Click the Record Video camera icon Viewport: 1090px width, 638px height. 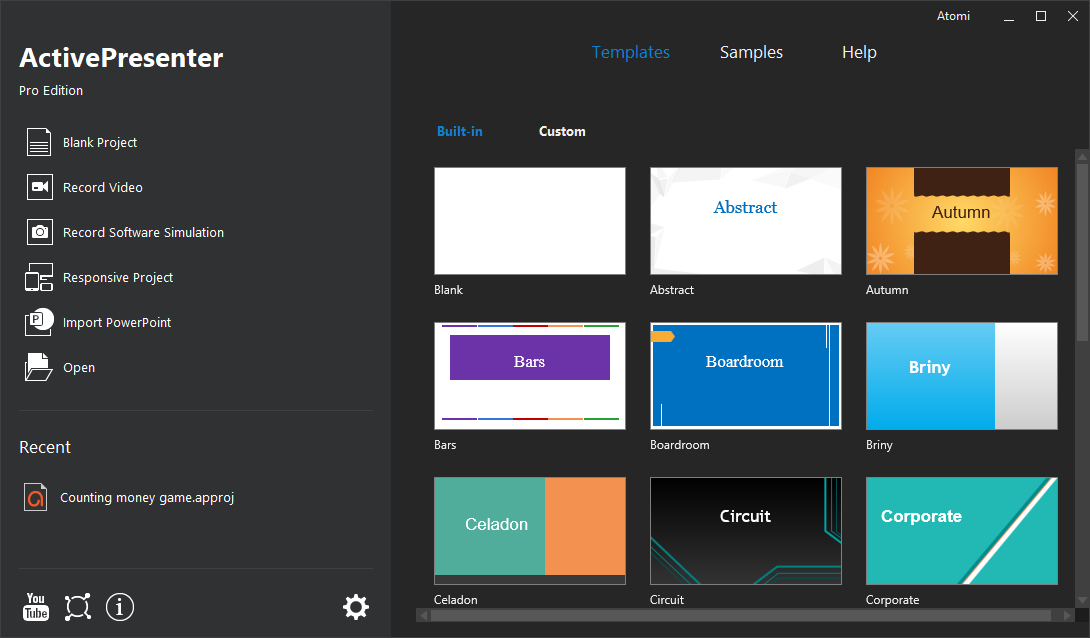40,187
